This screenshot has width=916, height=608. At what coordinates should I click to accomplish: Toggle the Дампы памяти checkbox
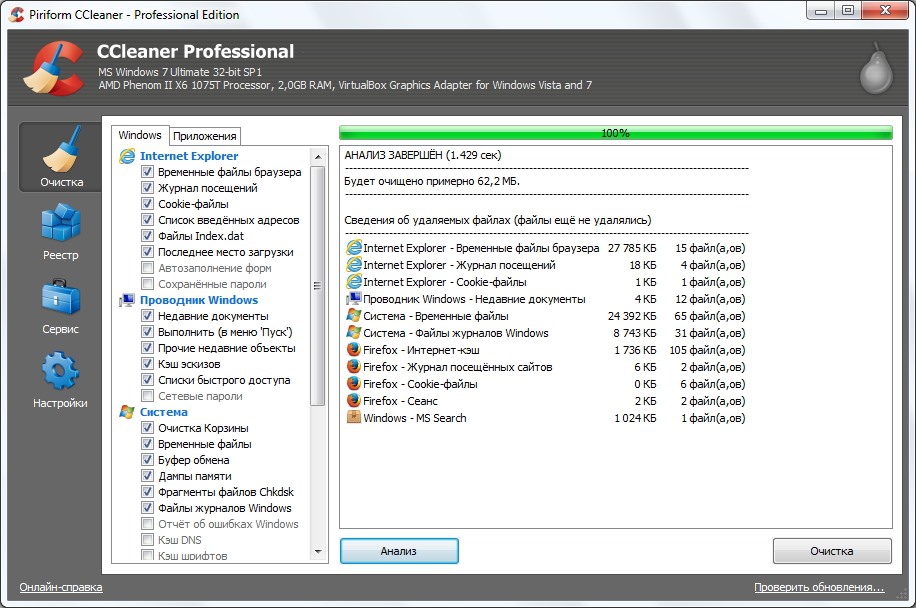tap(148, 475)
